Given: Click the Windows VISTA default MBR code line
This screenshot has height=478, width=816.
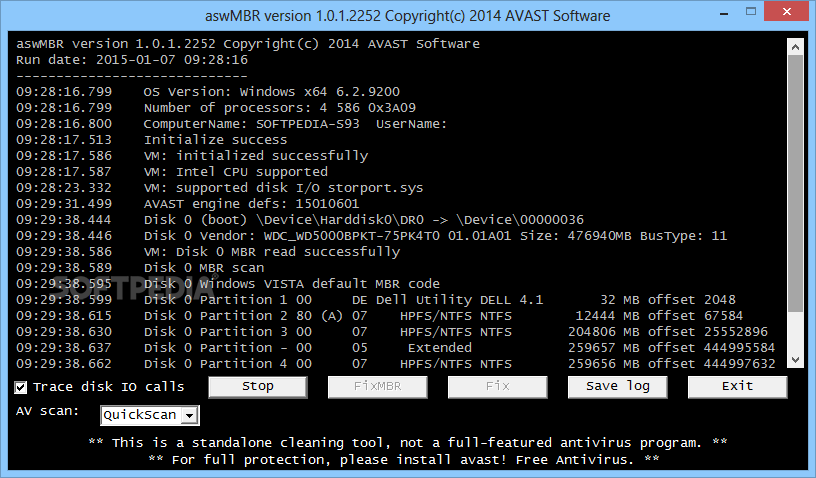Looking at the screenshot, I should [x=228, y=284].
